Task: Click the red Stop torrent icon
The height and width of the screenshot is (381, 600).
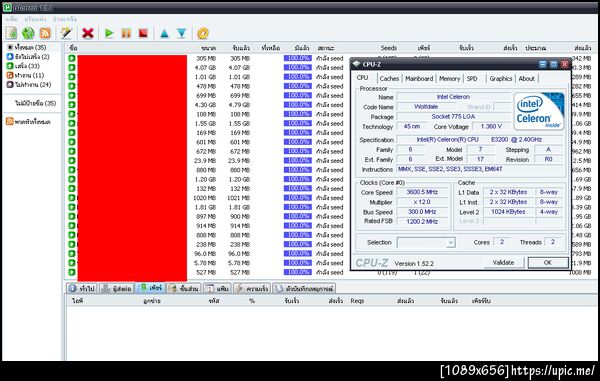Action: pyautogui.click(x=143, y=33)
